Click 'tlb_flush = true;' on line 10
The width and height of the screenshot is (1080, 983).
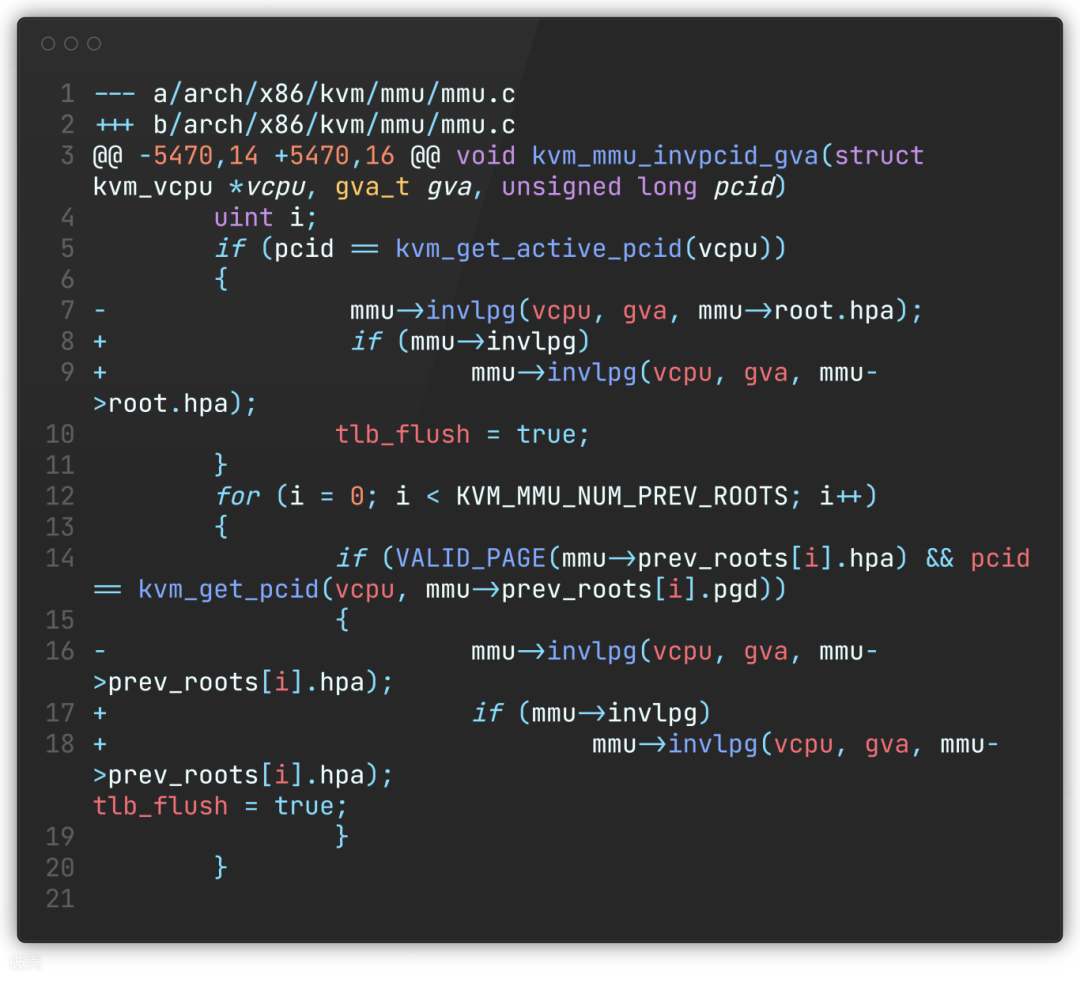461,435
